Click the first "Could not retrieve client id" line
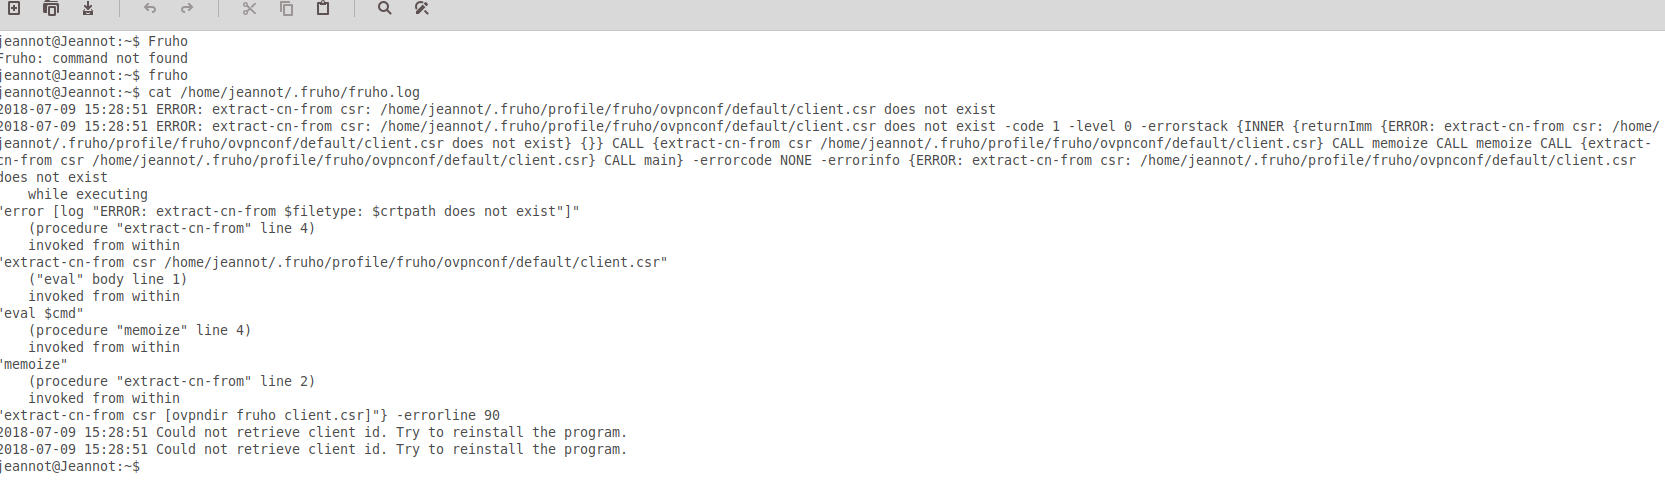 pyautogui.click(x=314, y=432)
